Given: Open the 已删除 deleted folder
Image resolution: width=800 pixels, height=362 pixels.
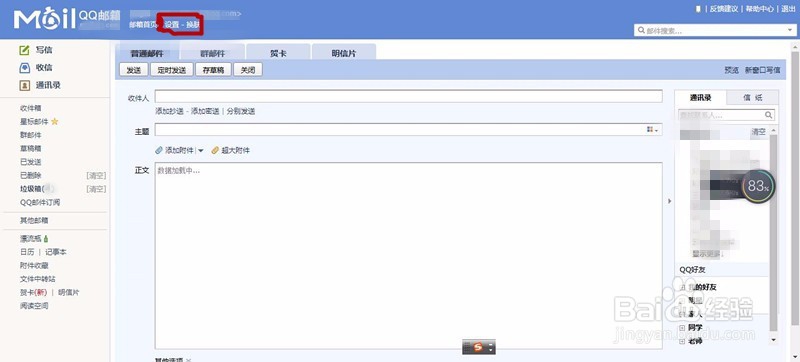Looking at the screenshot, I should click(x=31, y=175).
